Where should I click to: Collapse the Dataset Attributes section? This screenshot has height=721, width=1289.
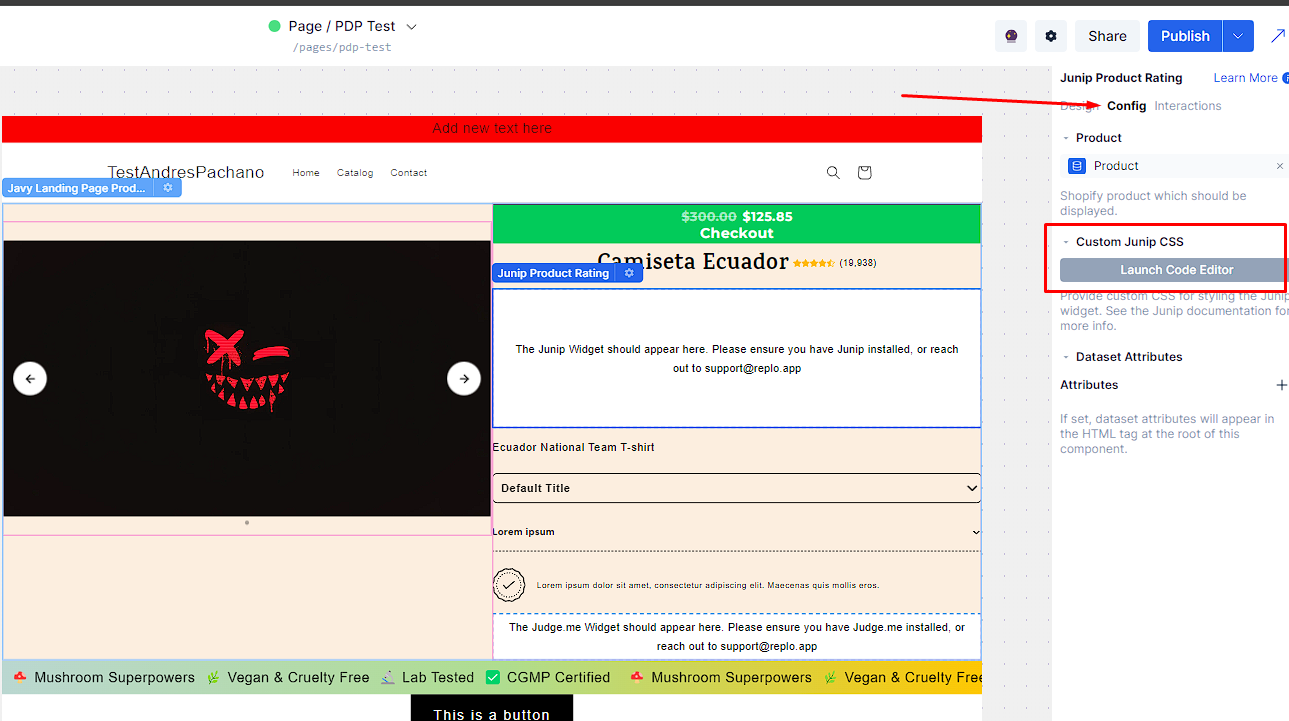tap(1066, 357)
